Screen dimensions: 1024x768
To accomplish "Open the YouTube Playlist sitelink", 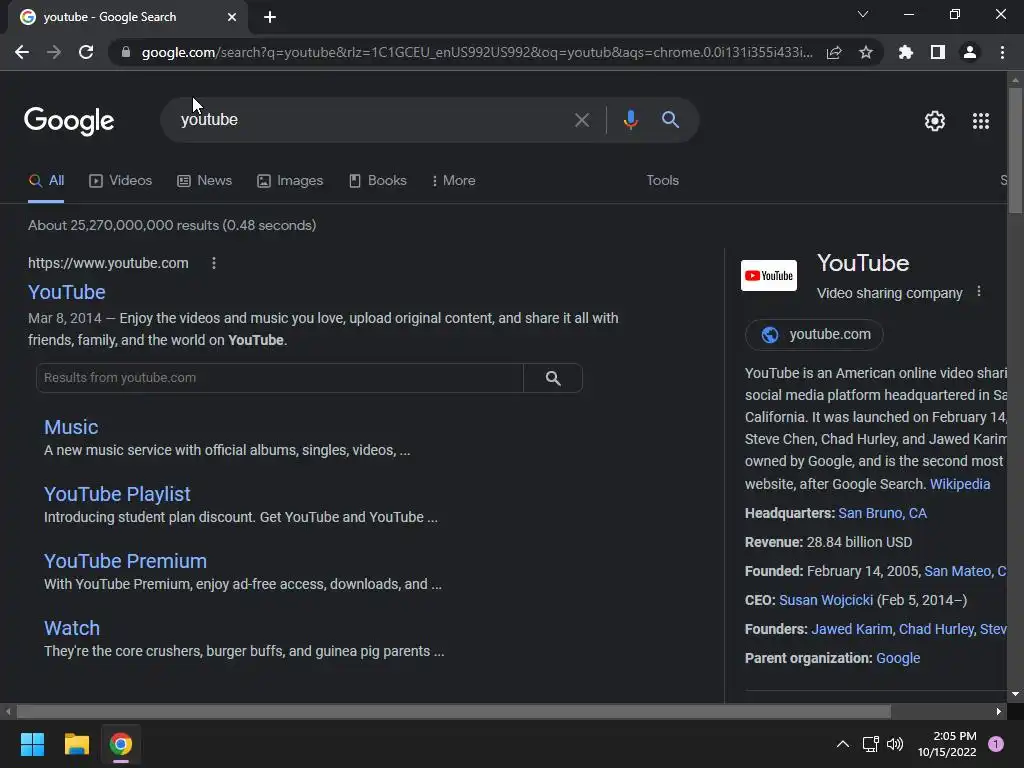I will 117,494.
